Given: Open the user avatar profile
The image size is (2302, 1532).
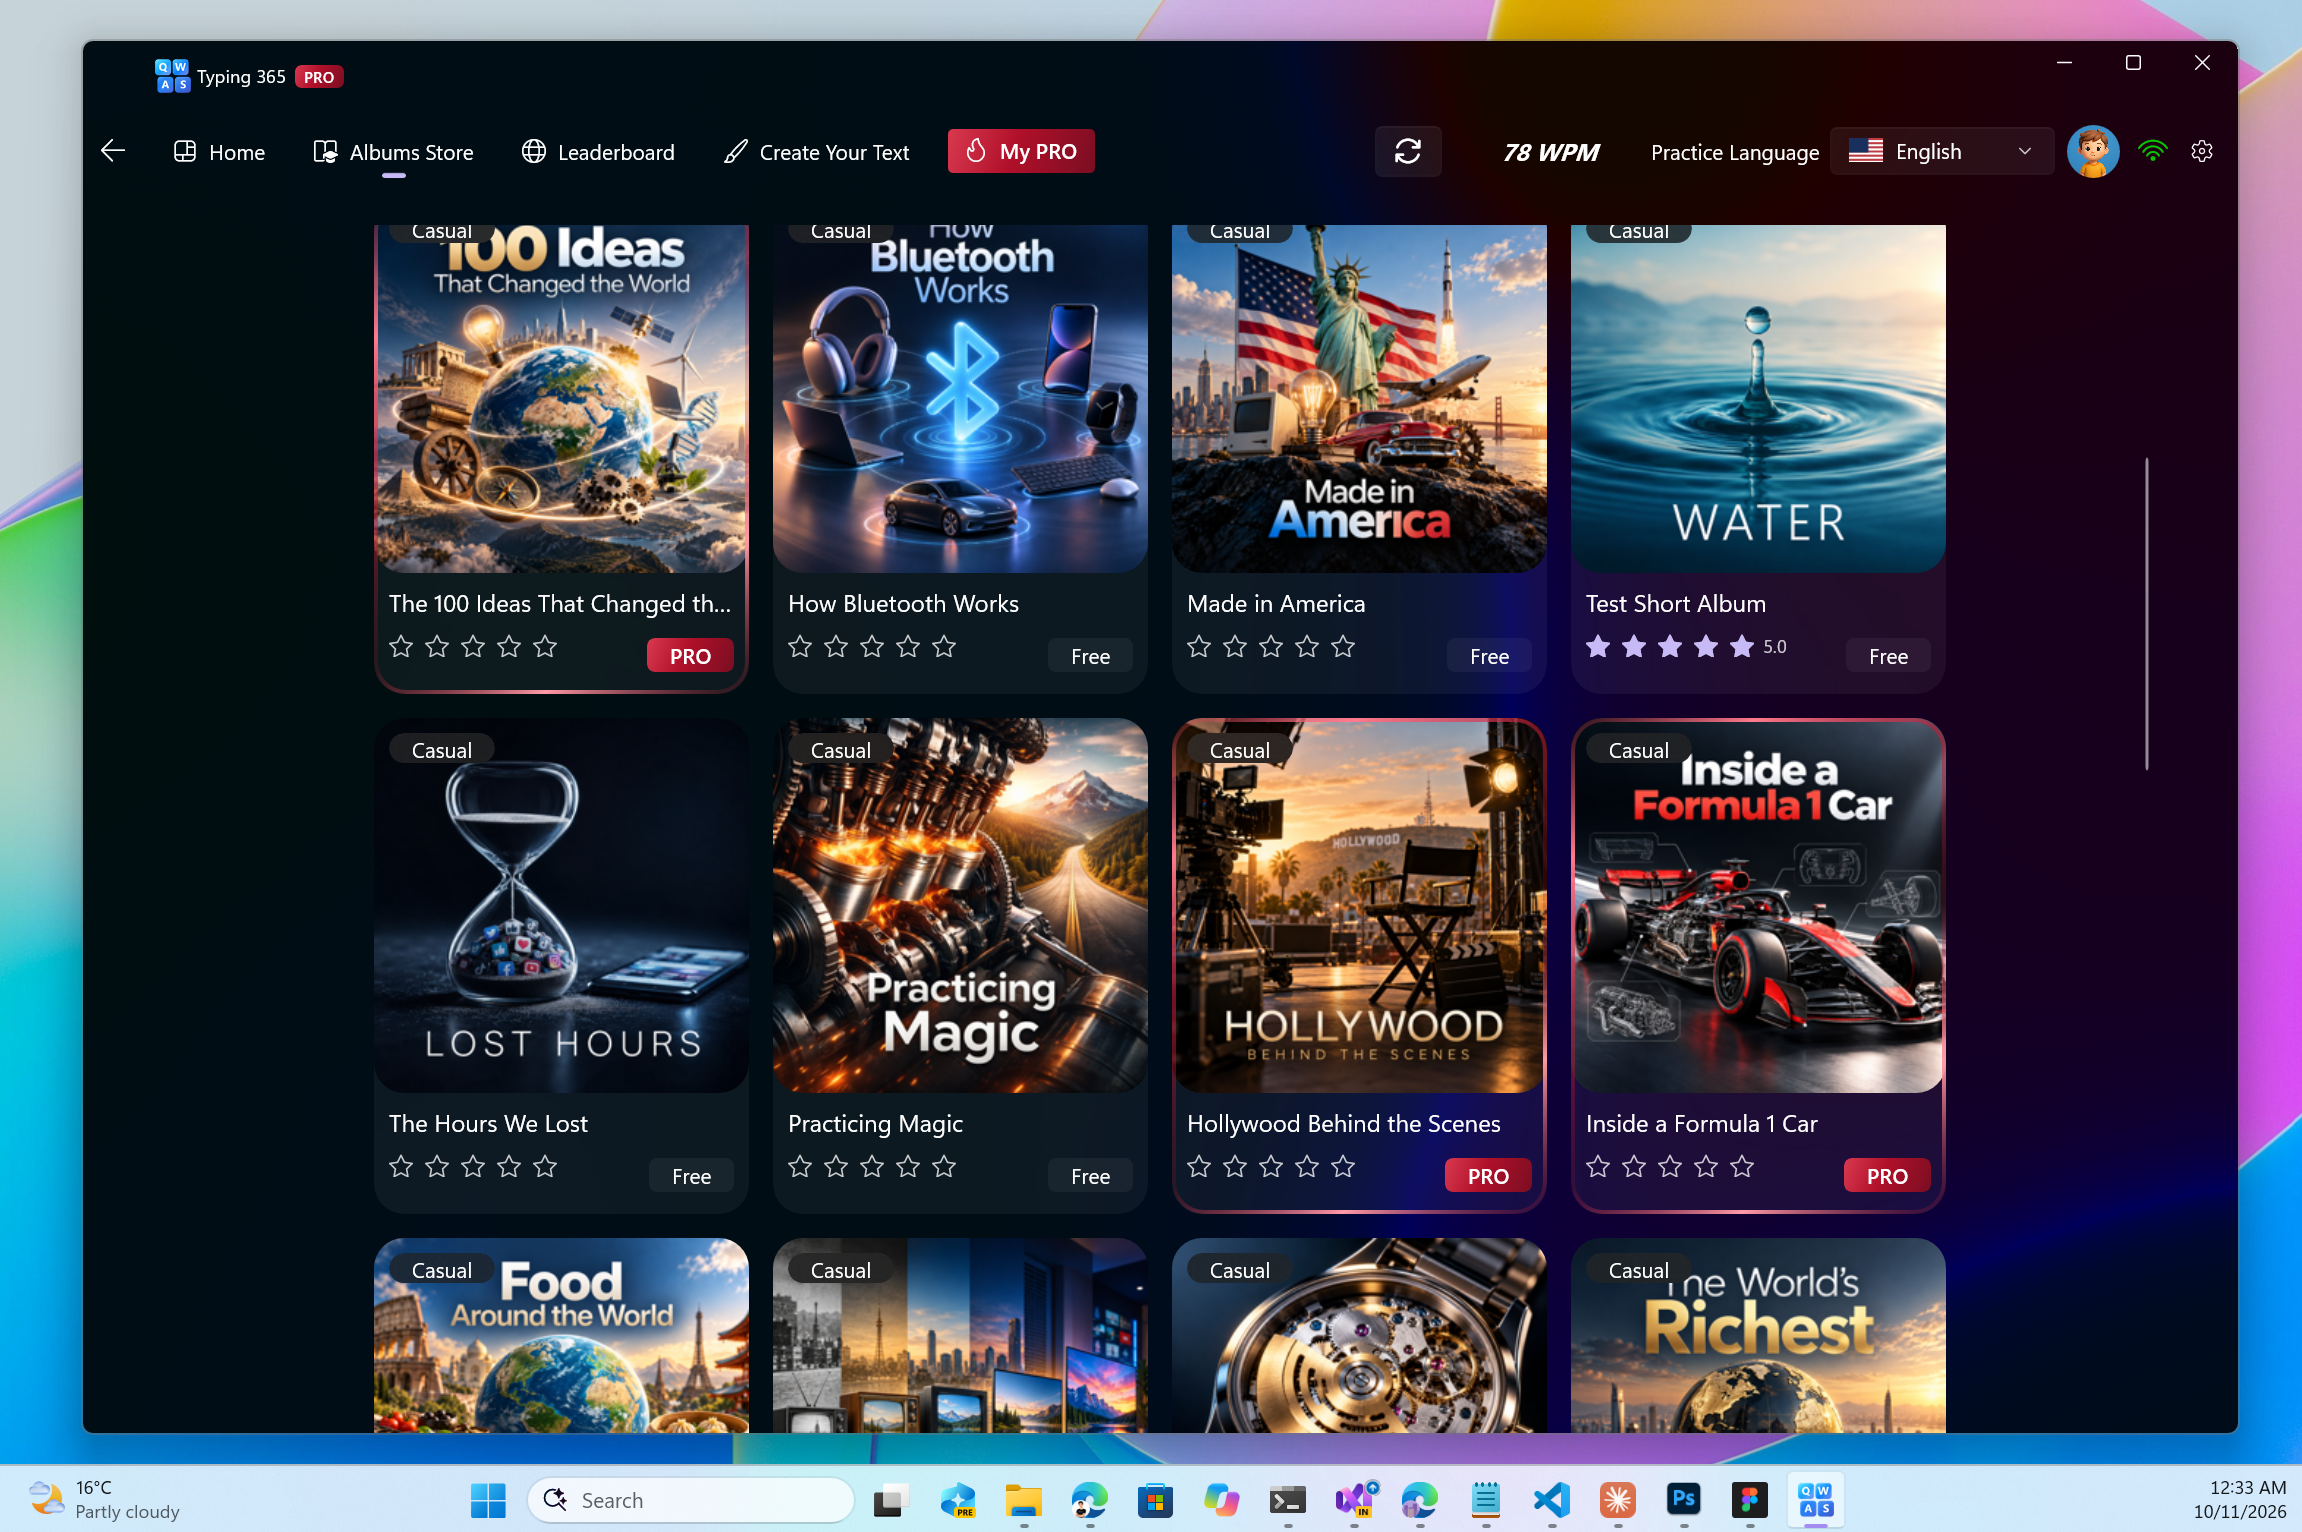Looking at the screenshot, I should coord(2092,151).
